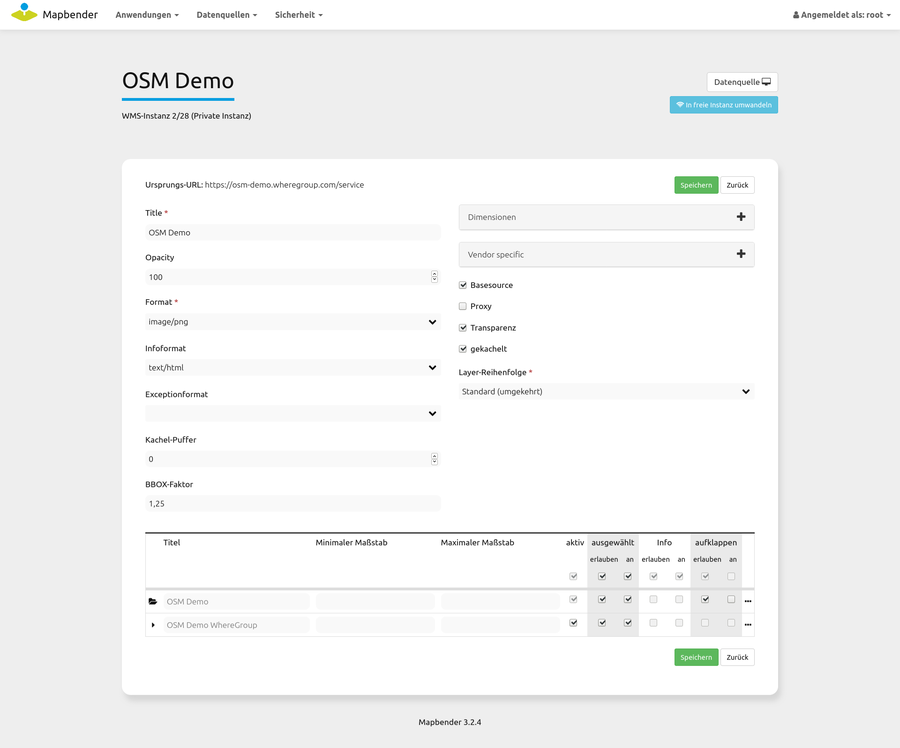Click the Title input field

click(290, 232)
